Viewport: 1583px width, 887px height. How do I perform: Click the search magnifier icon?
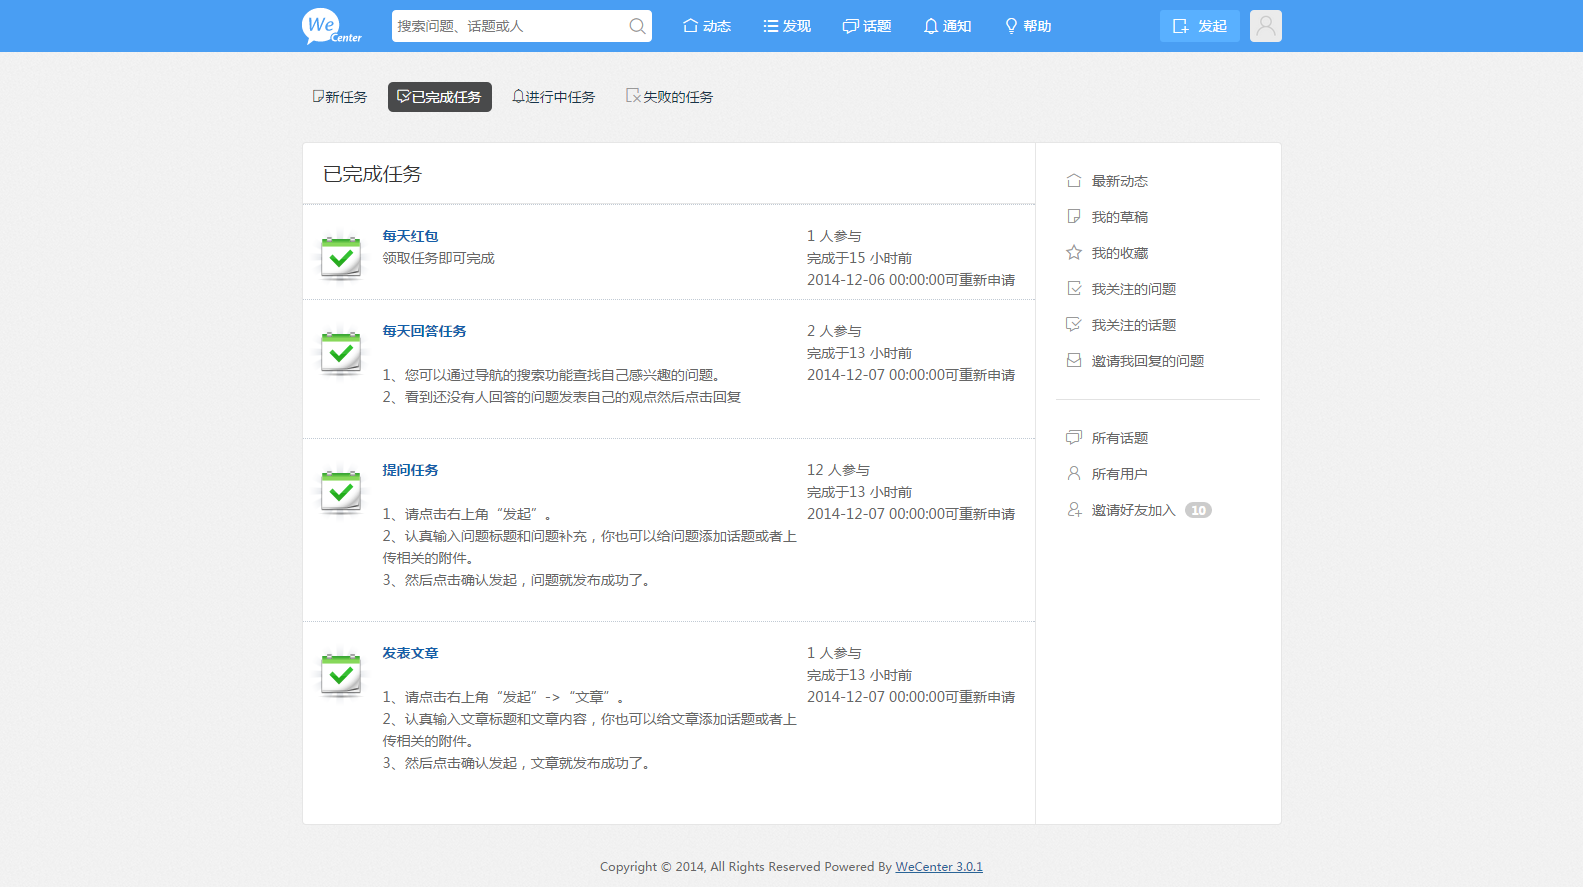[637, 26]
